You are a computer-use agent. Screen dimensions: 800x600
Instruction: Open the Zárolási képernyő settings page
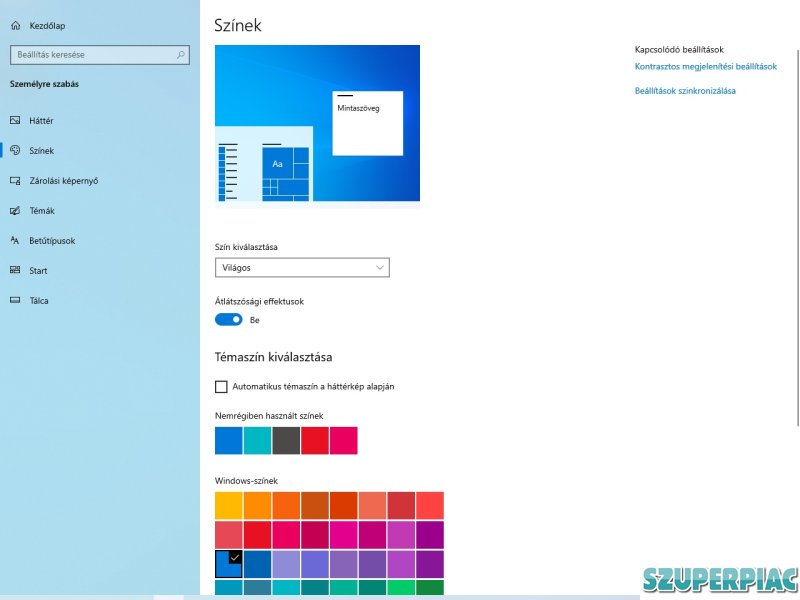pos(64,181)
